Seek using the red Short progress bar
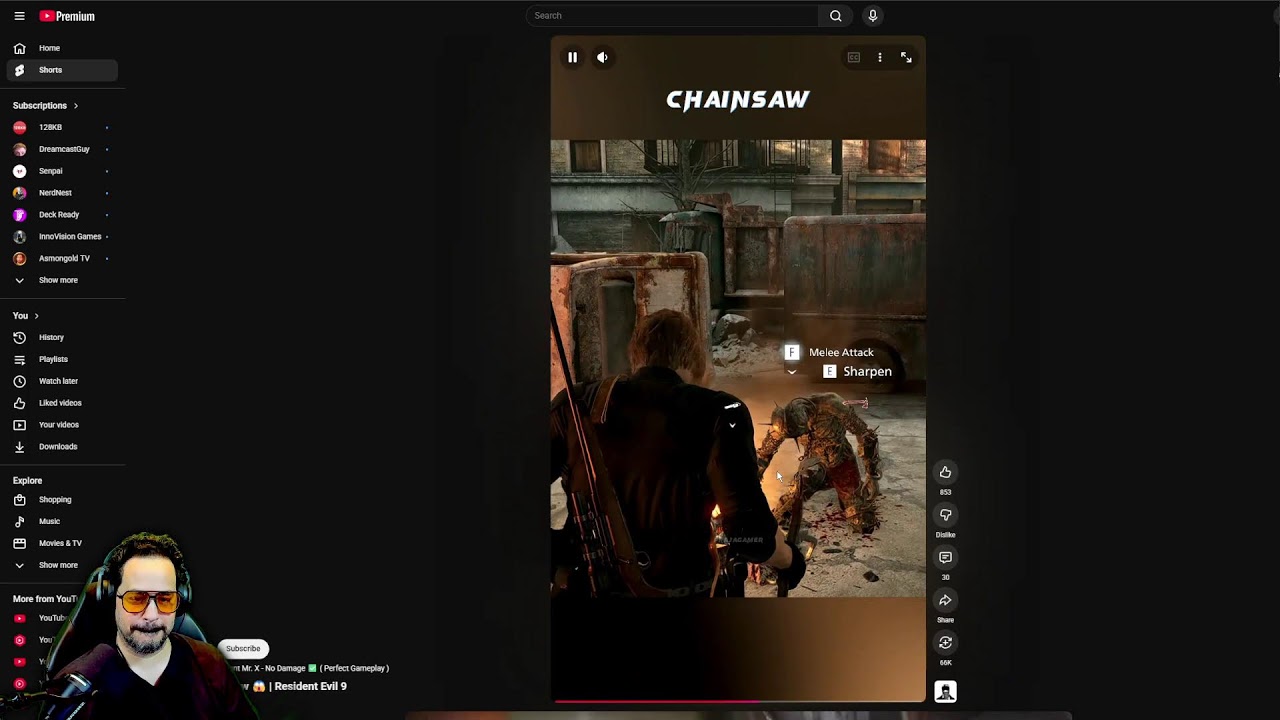This screenshot has height=720, width=1280. click(738, 701)
